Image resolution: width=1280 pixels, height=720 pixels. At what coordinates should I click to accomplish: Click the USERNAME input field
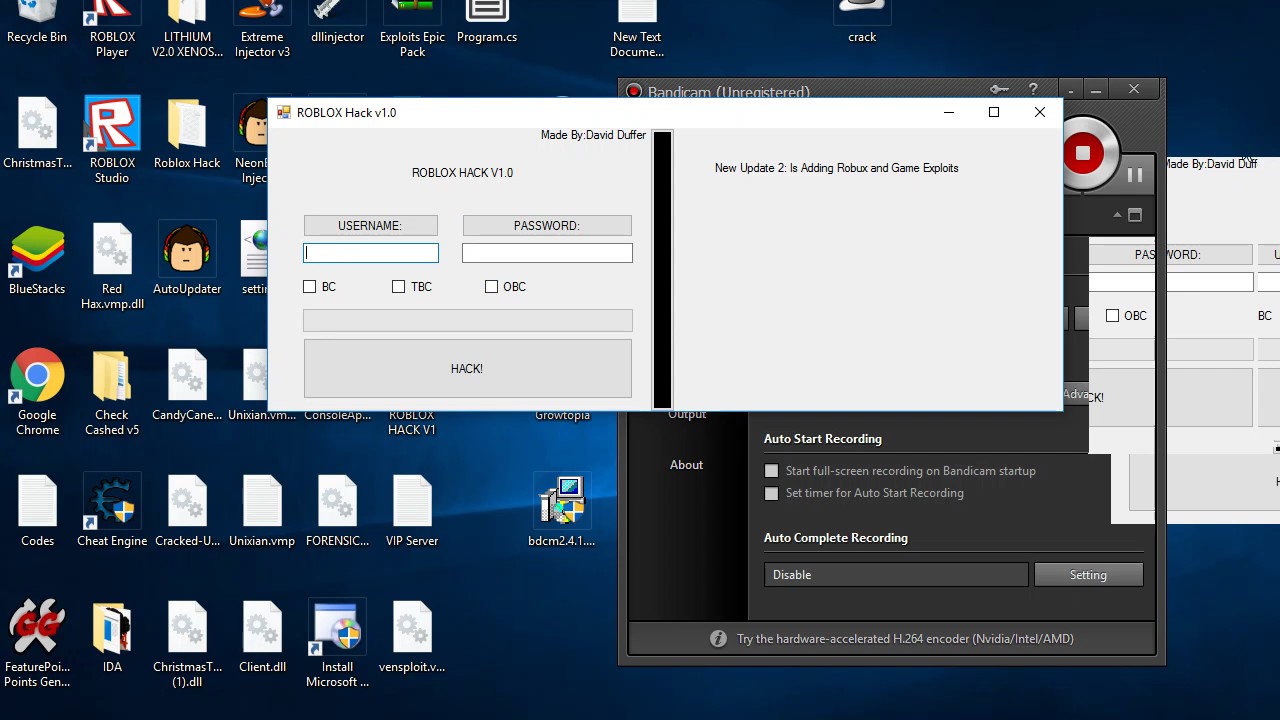371,254
